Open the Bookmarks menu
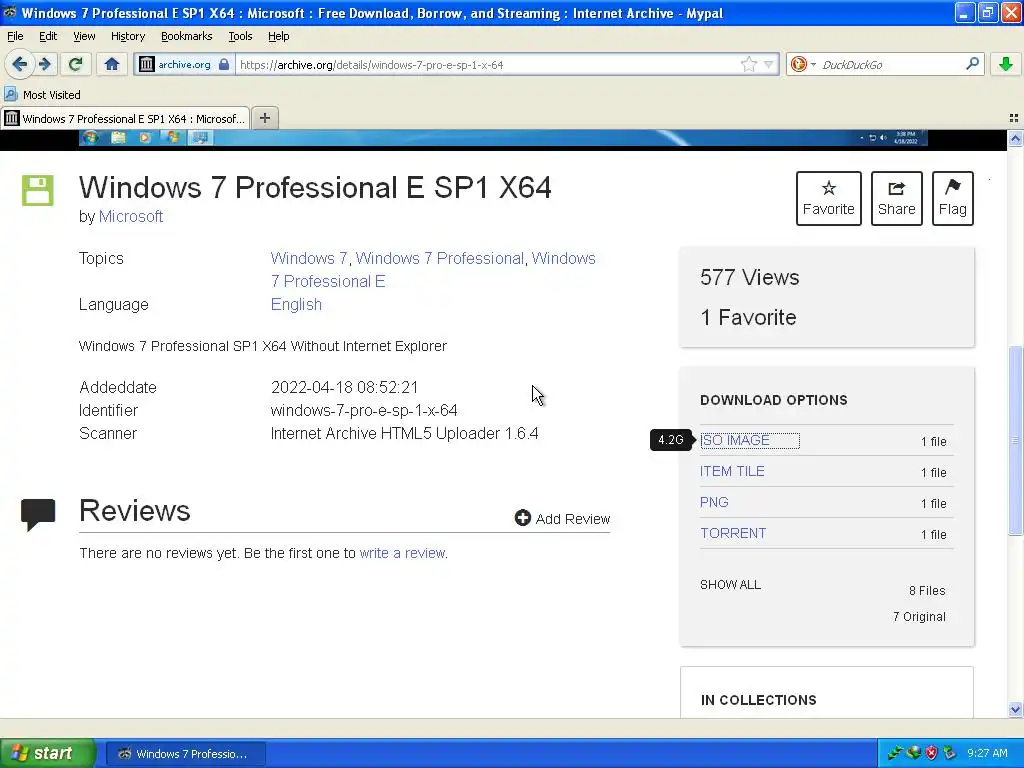The width and height of the screenshot is (1024, 768). [187, 36]
